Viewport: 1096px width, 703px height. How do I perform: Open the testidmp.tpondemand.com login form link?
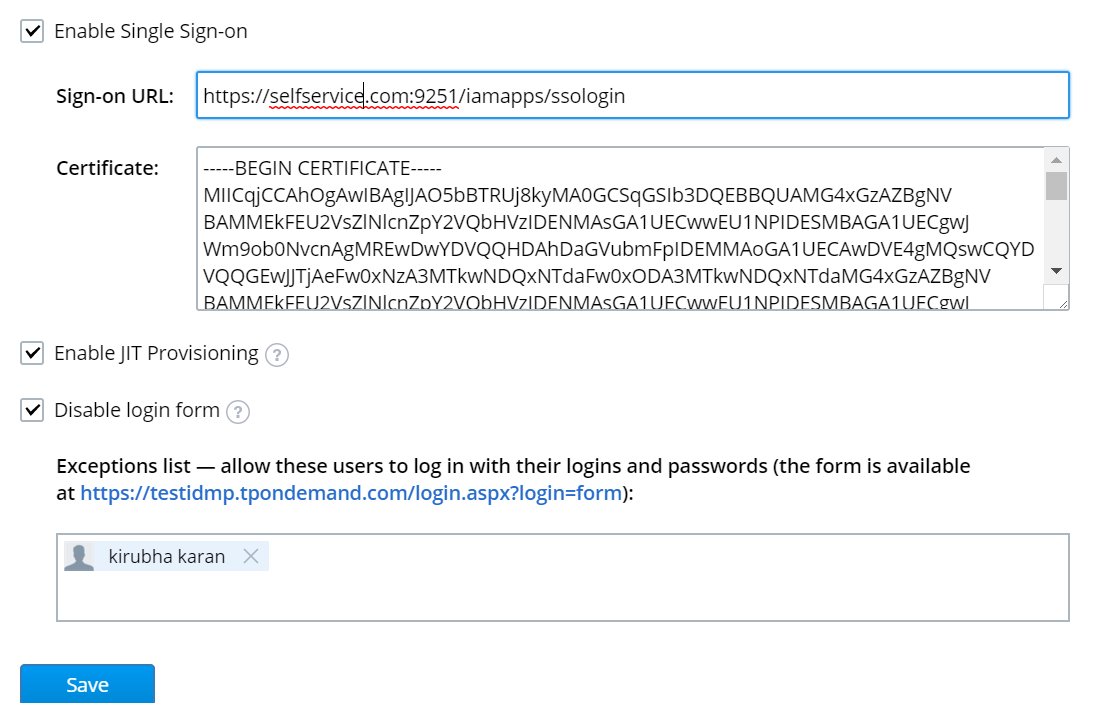(351, 493)
